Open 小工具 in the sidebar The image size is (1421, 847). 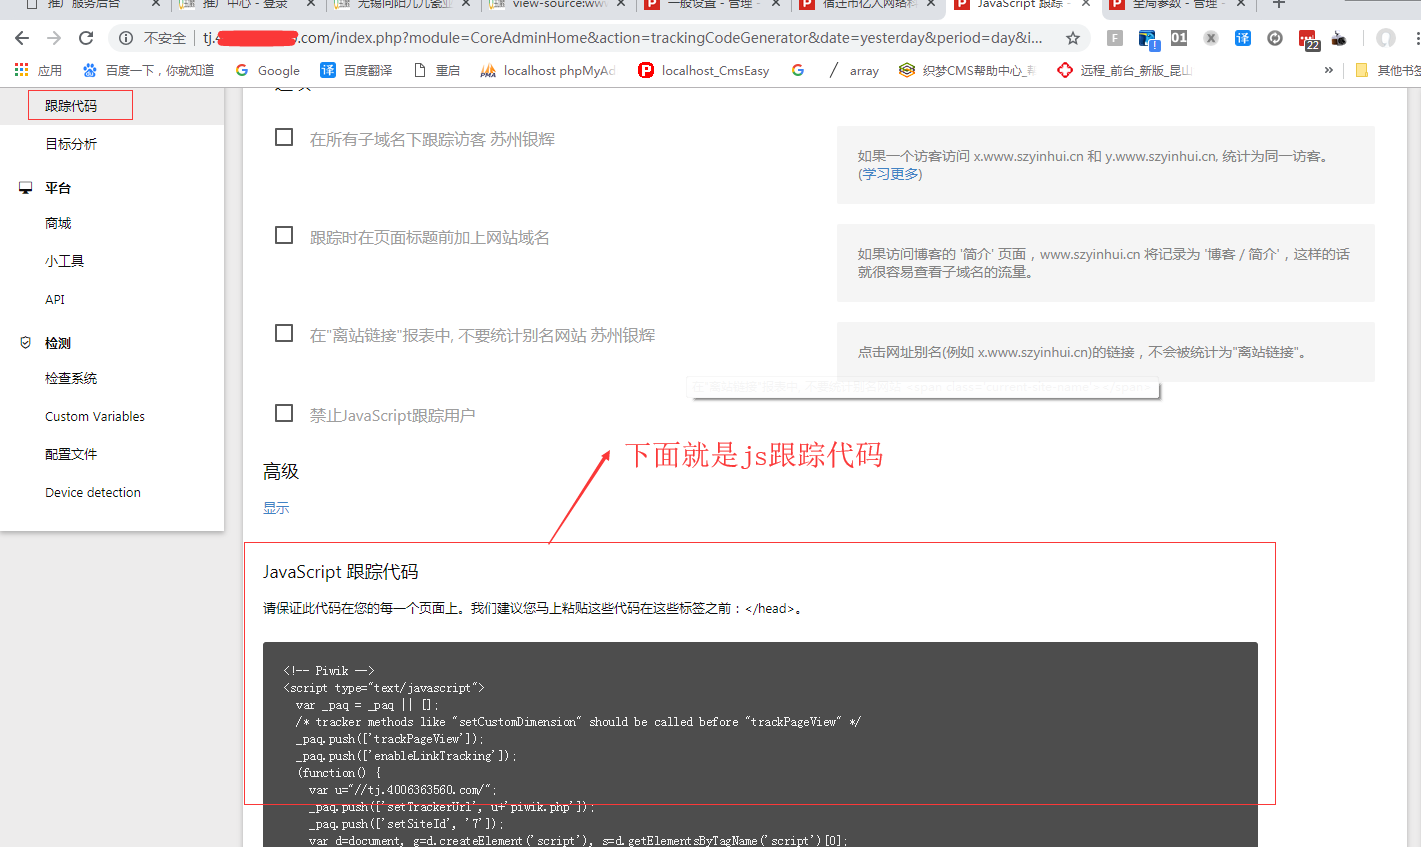coord(64,261)
